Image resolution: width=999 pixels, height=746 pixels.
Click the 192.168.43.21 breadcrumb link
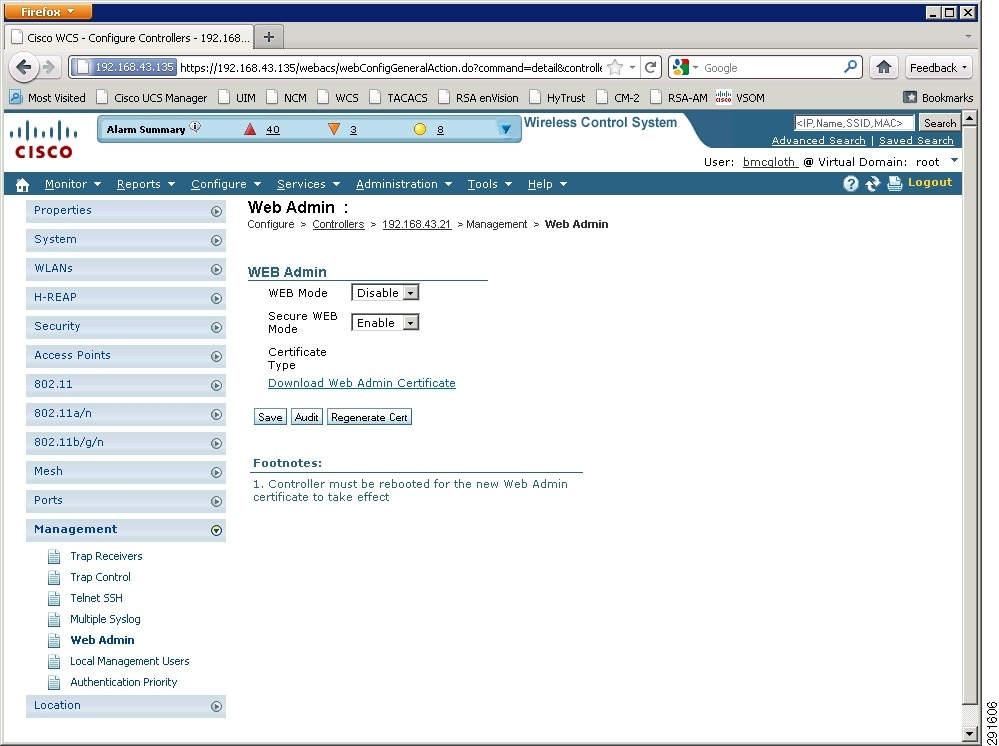click(x=417, y=224)
